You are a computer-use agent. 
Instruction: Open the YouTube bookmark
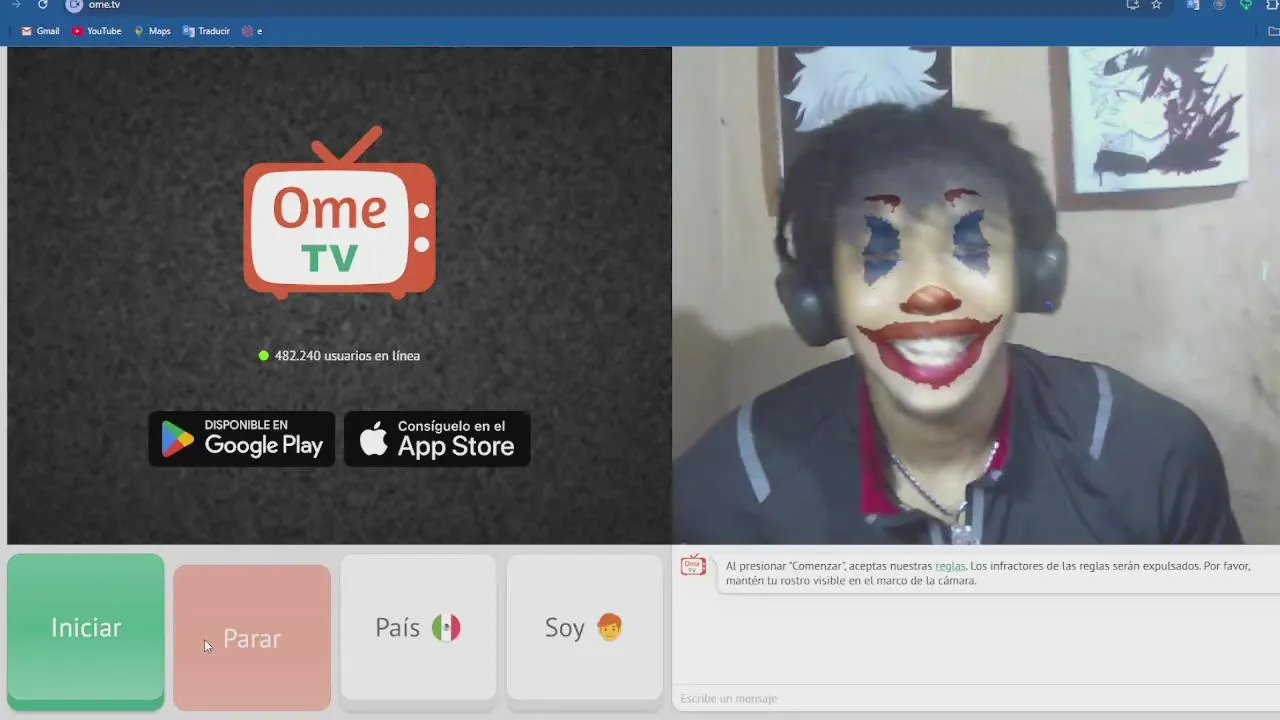96,31
